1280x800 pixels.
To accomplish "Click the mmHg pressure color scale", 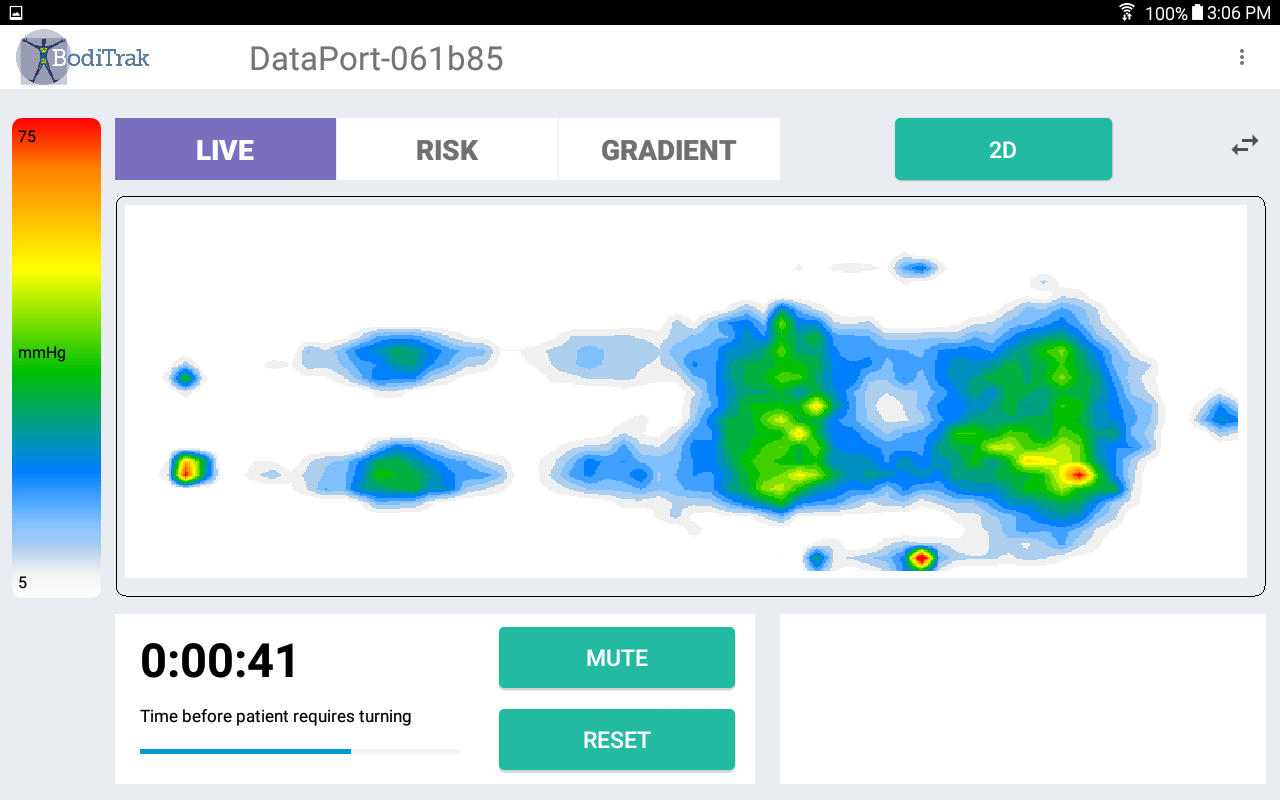I will coord(56,358).
